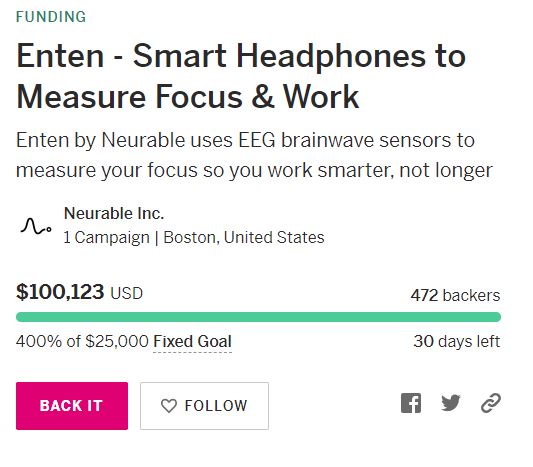Click the heart icon in Follow button
The width and height of the screenshot is (533, 467).
(x=169, y=406)
